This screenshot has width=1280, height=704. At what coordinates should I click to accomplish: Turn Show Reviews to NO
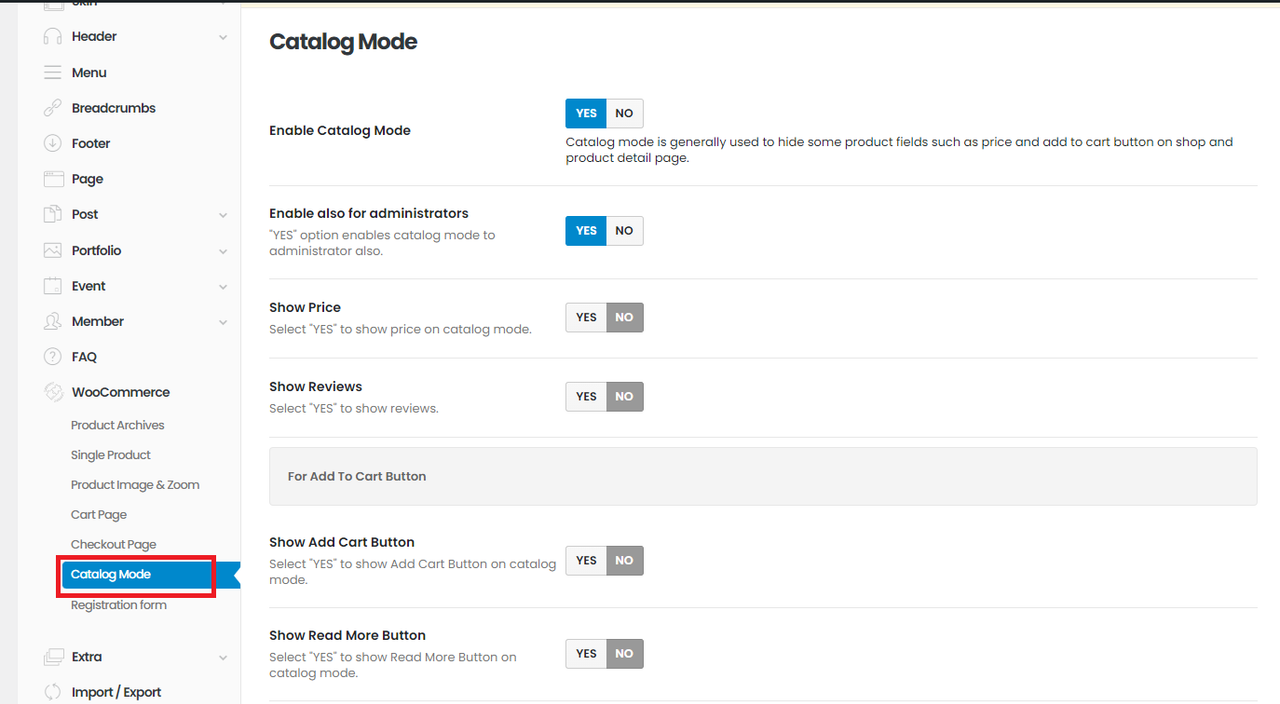tap(625, 397)
